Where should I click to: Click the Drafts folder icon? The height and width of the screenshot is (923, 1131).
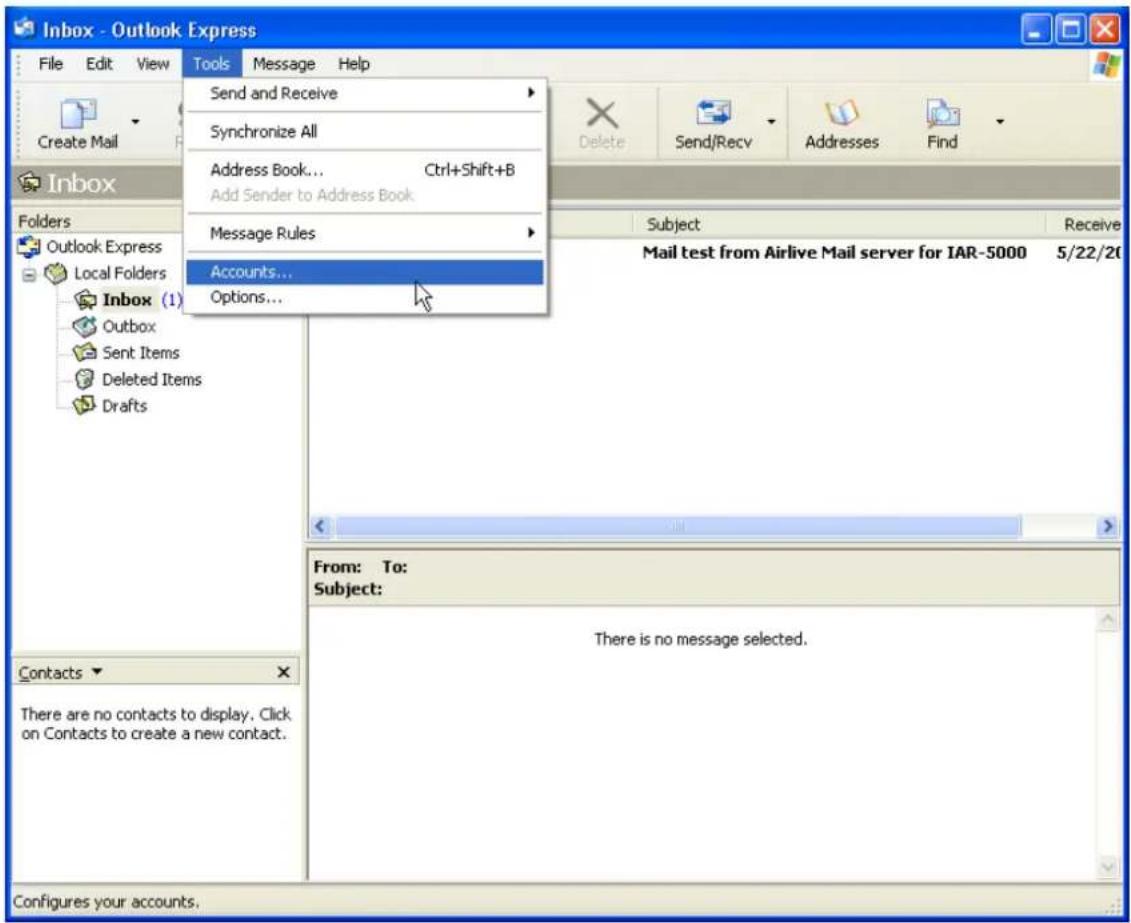84,405
